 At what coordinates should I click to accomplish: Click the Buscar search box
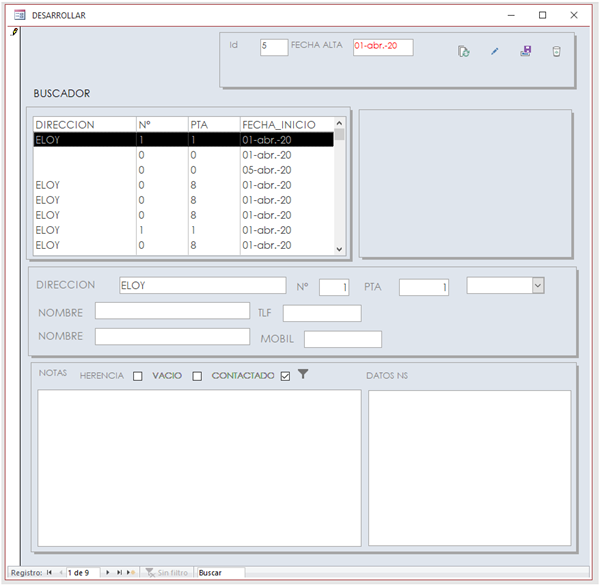(x=220, y=573)
